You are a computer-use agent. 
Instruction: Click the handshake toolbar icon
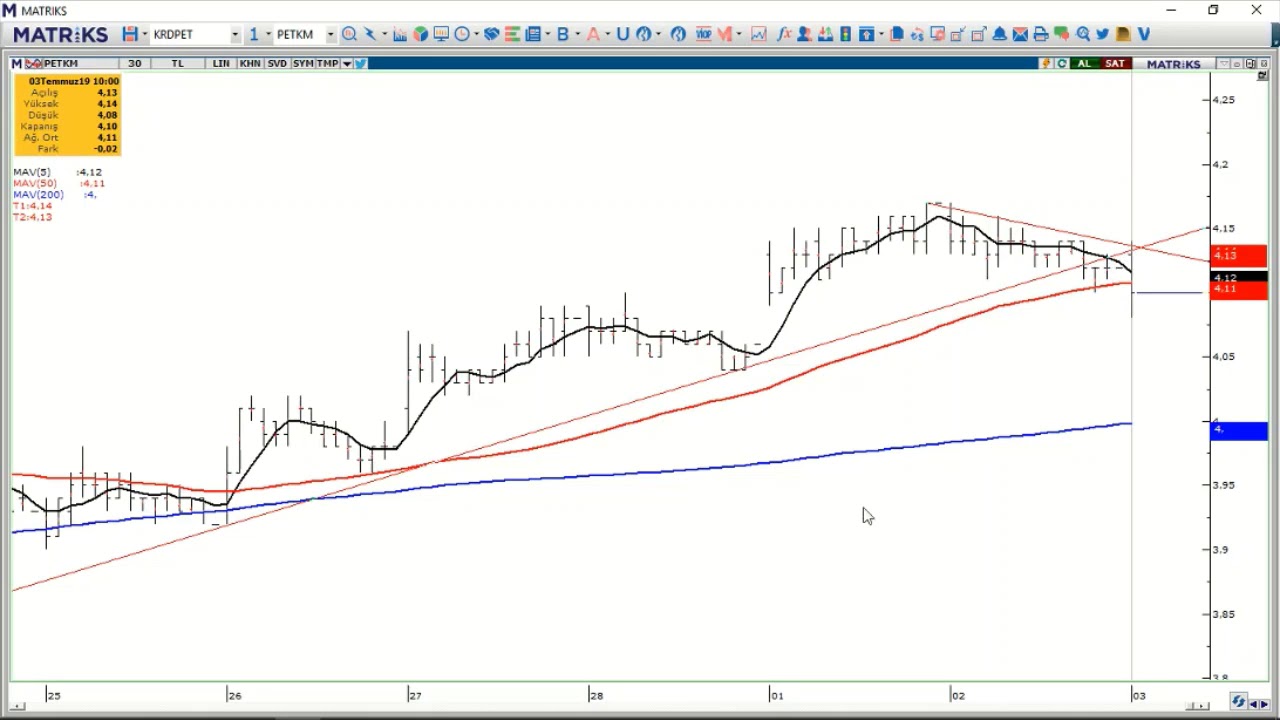point(492,34)
